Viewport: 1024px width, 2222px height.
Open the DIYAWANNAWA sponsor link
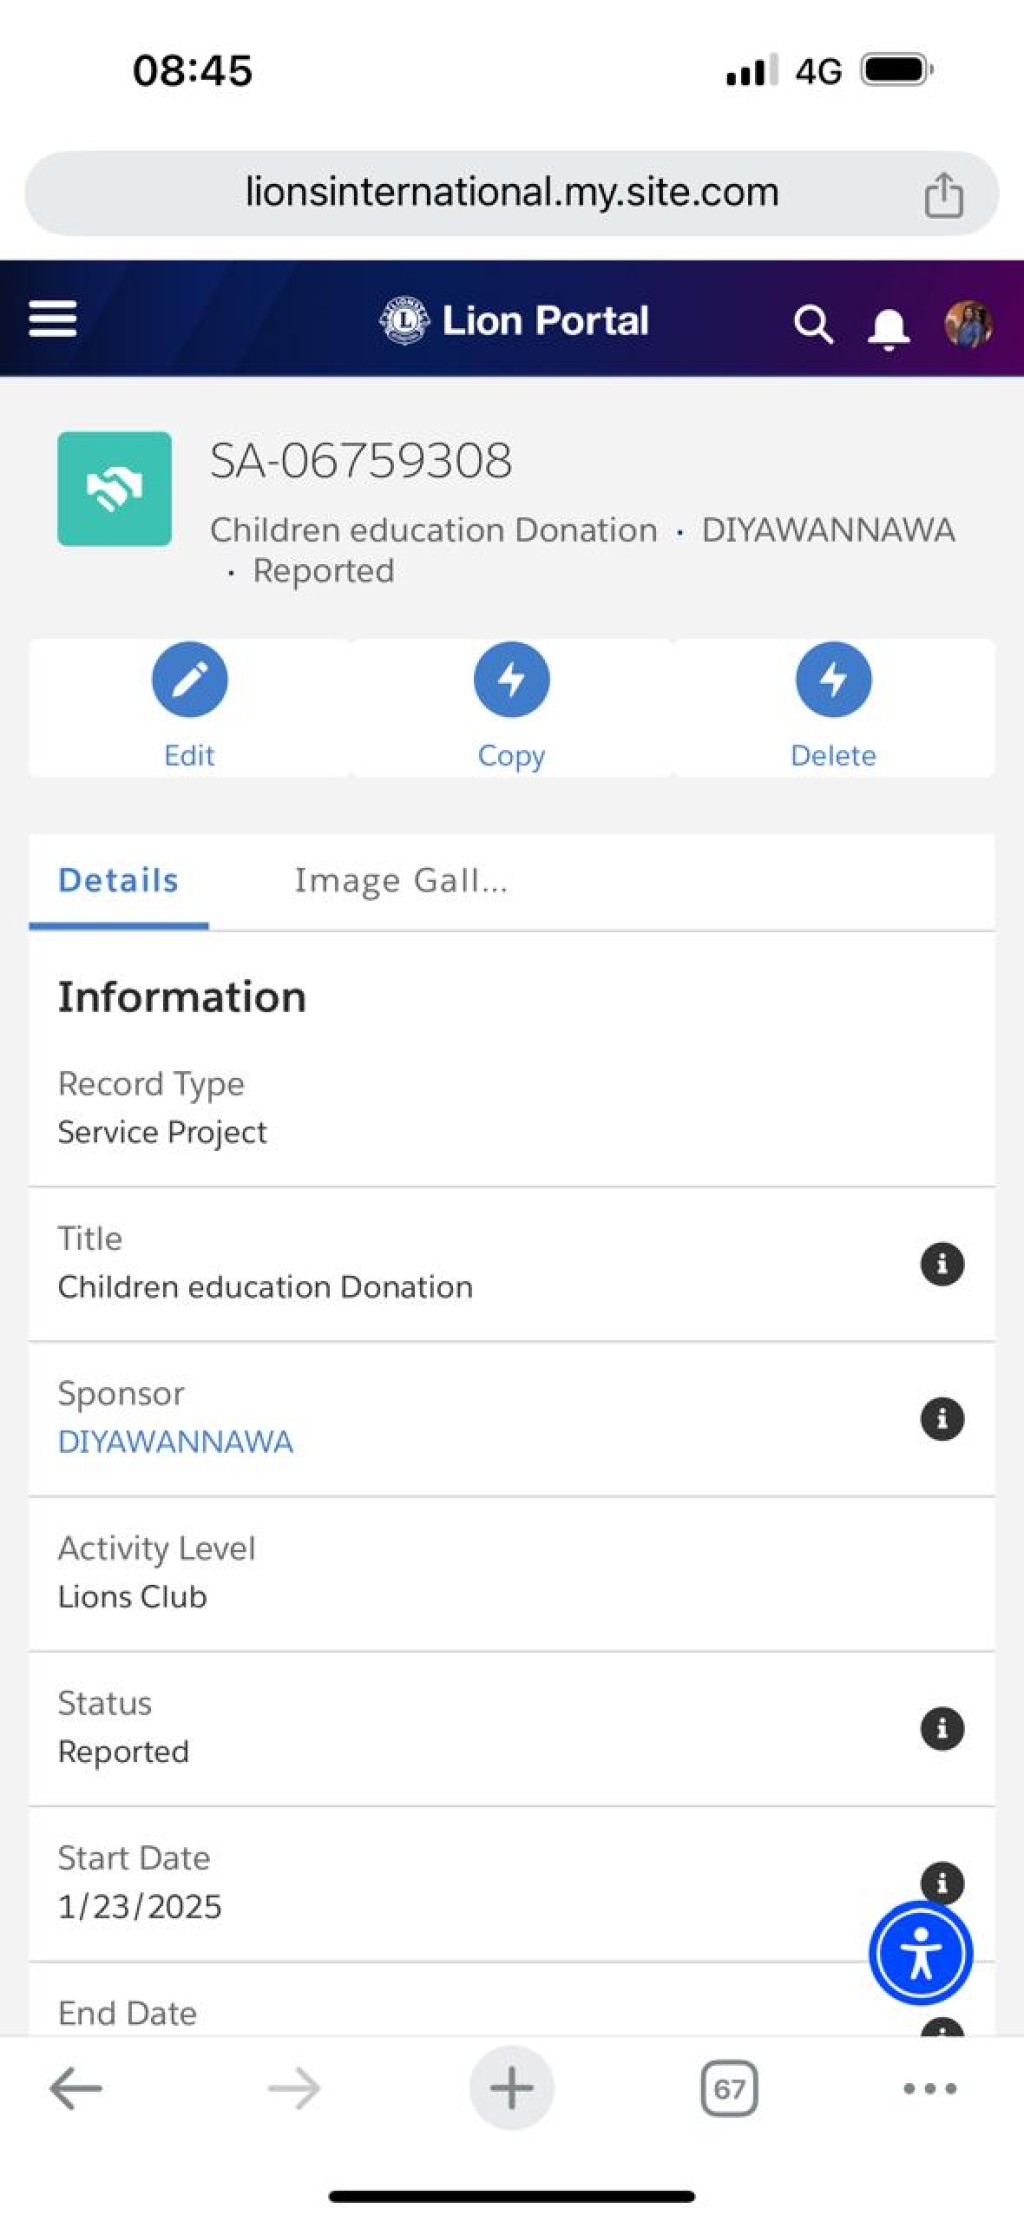tap(175, 1442)
